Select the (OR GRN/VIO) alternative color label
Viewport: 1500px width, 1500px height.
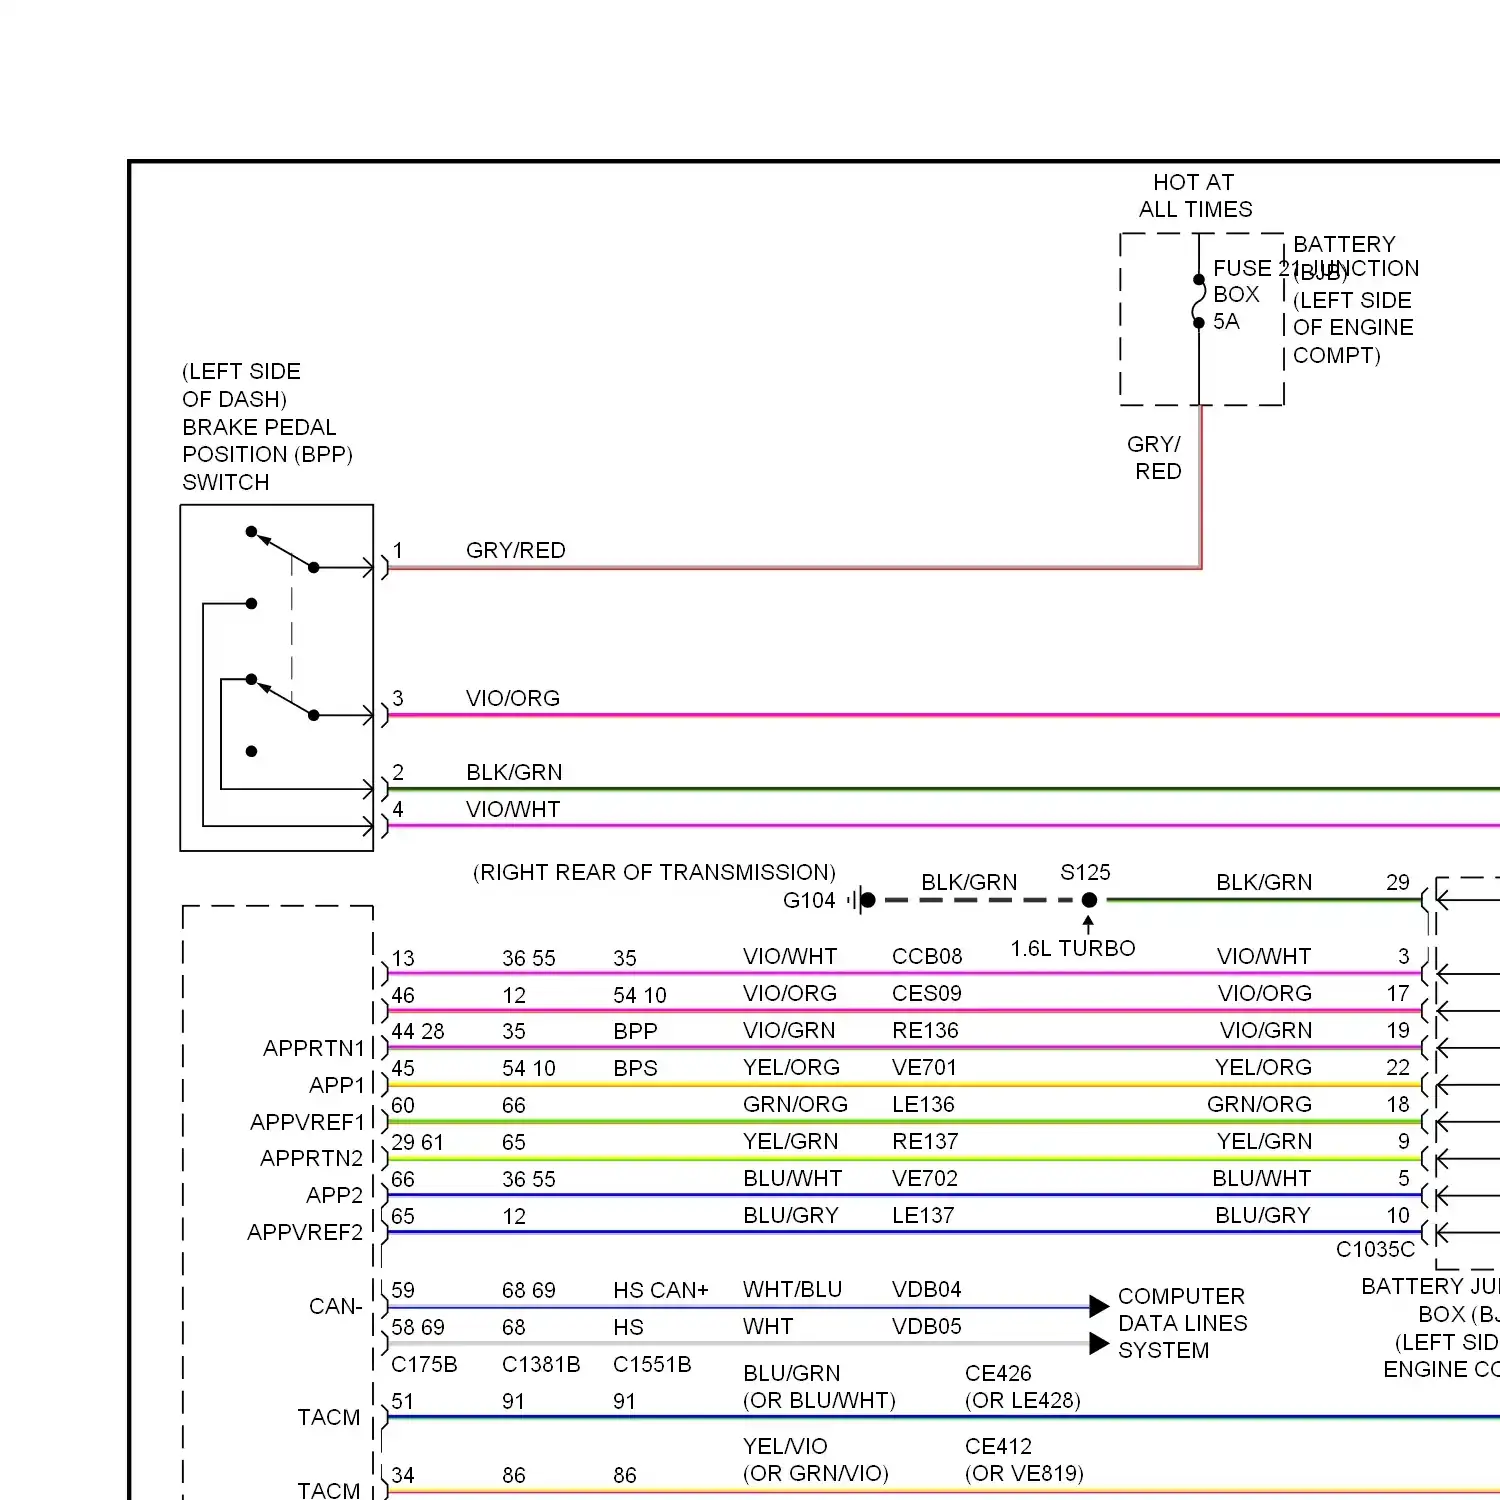click(x=816, y=1473)
